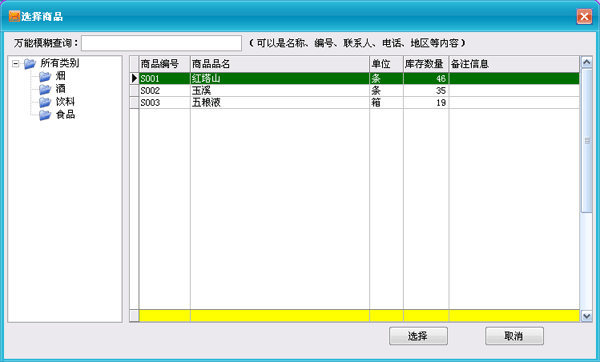Click the 商品品名 column header
This screenshot has width=600, height=362.
(280, 64)
